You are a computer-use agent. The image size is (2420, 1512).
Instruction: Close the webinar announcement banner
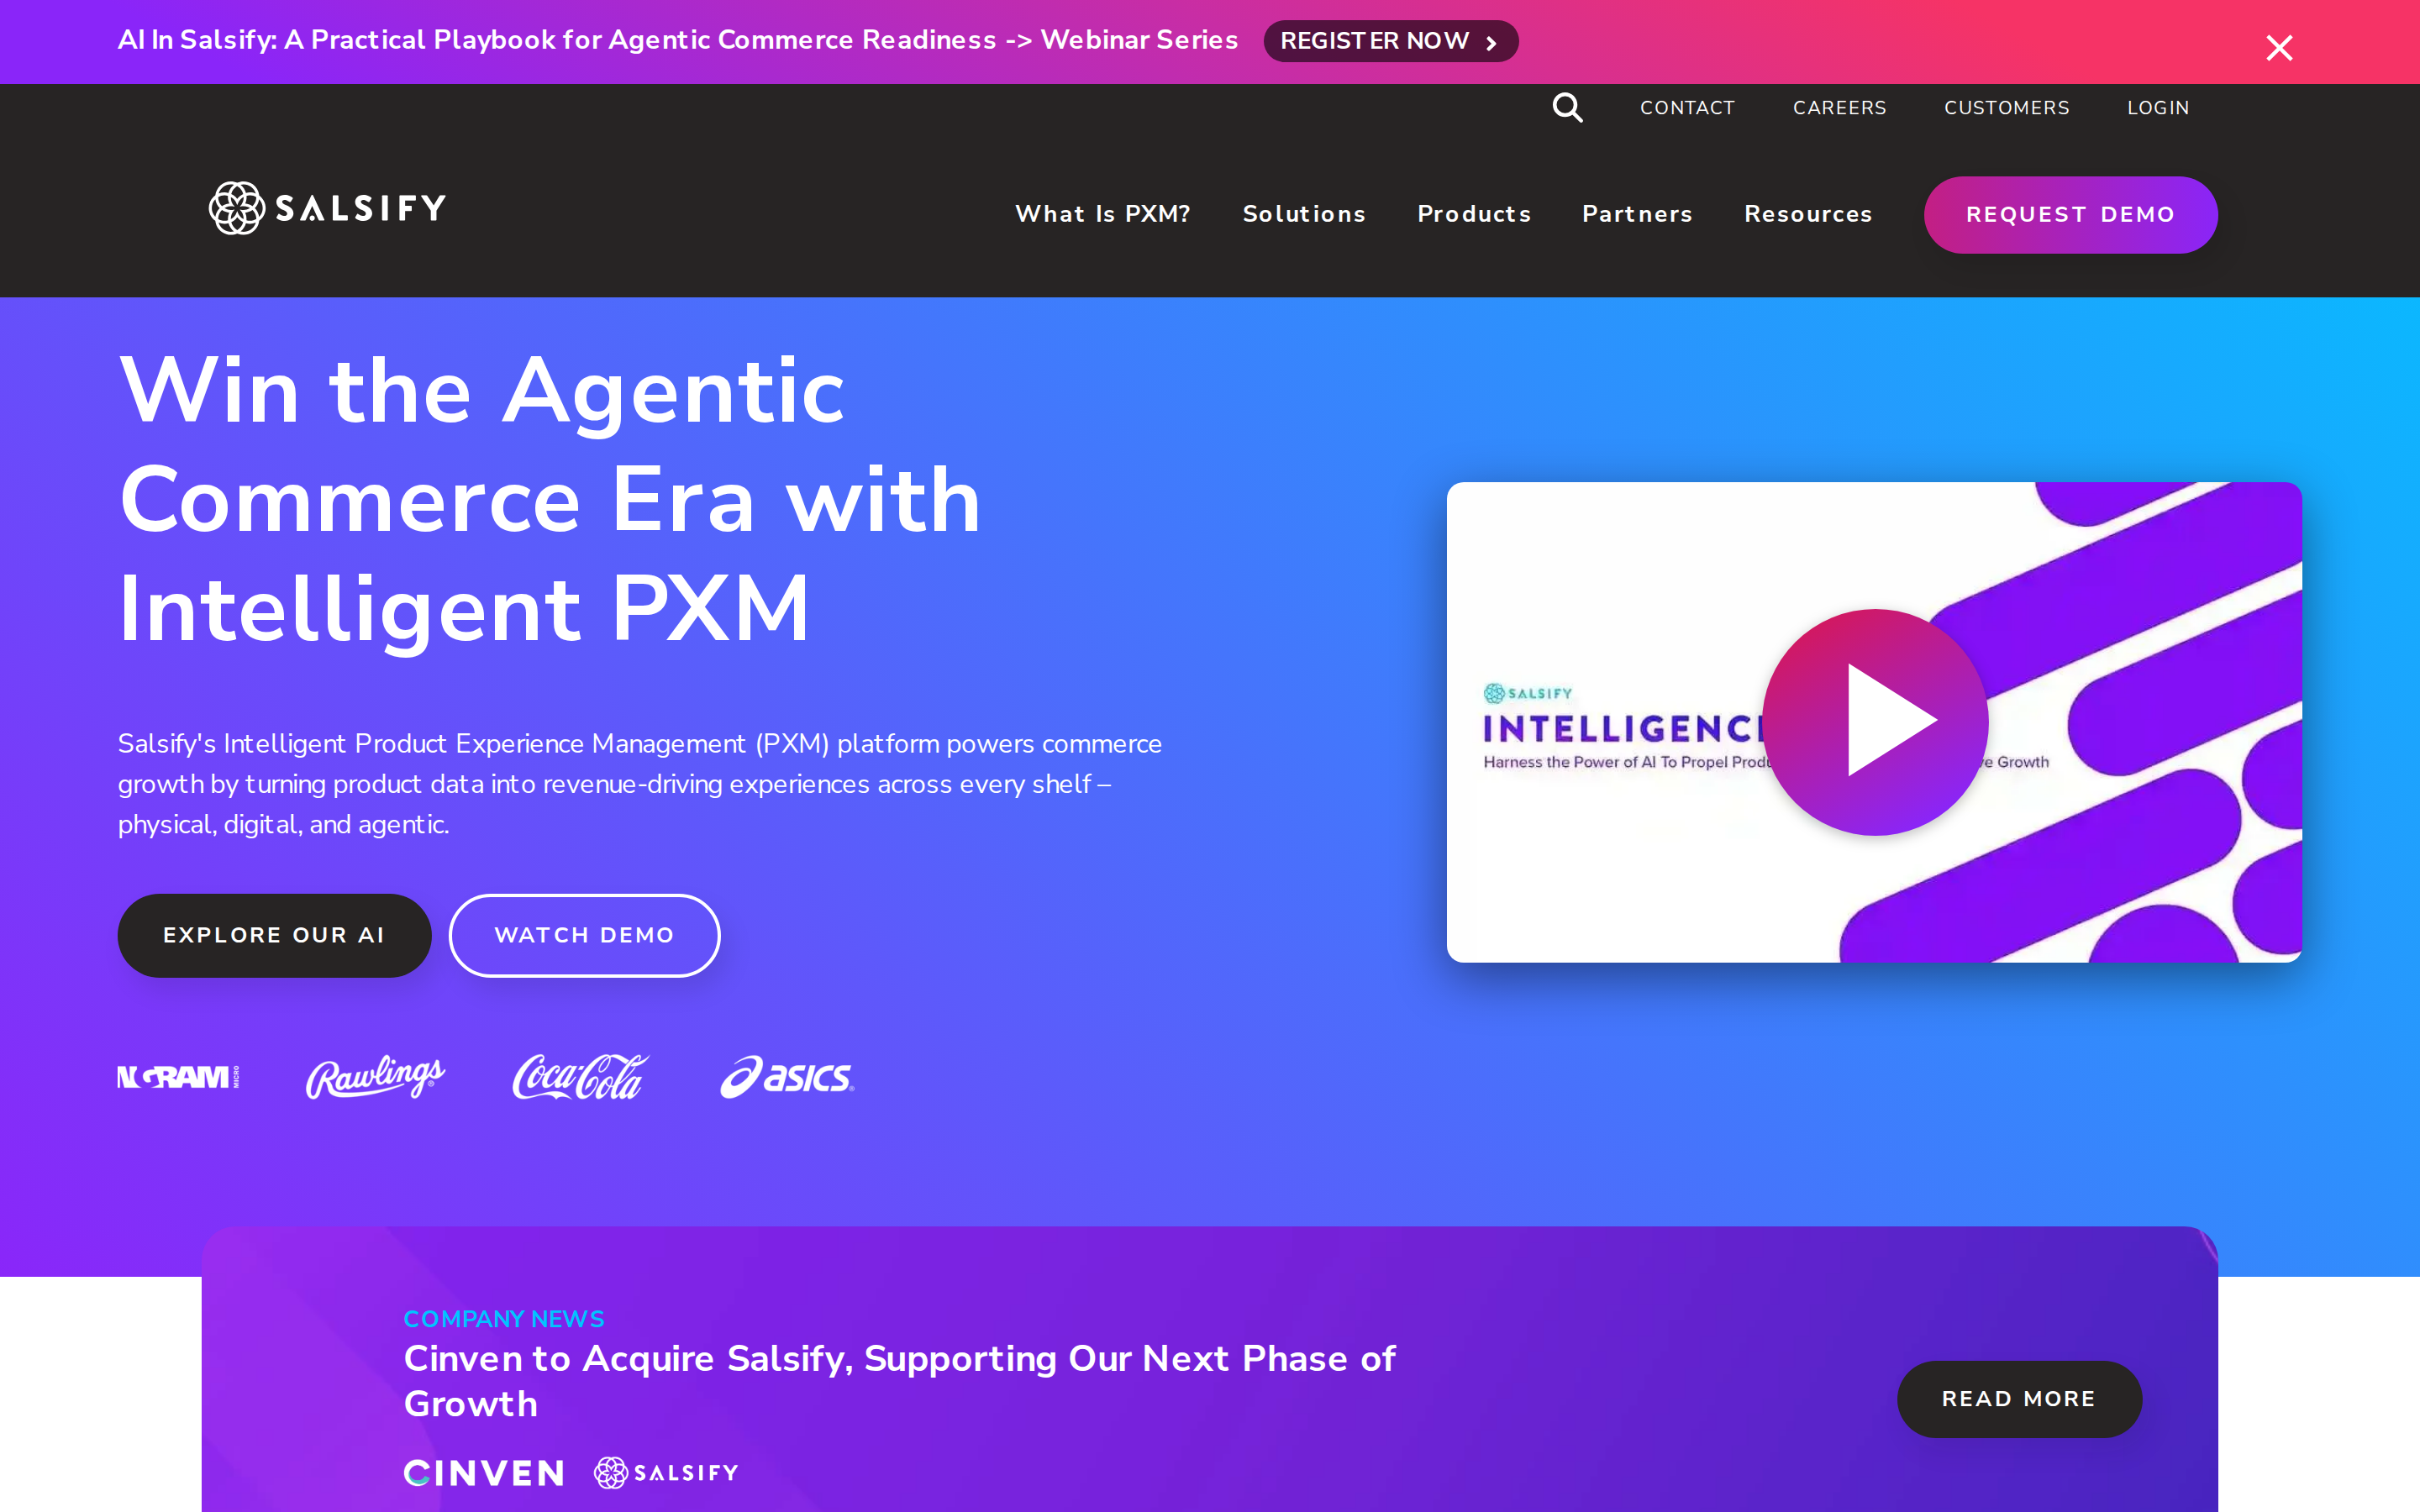click(x=2279, y=47)
